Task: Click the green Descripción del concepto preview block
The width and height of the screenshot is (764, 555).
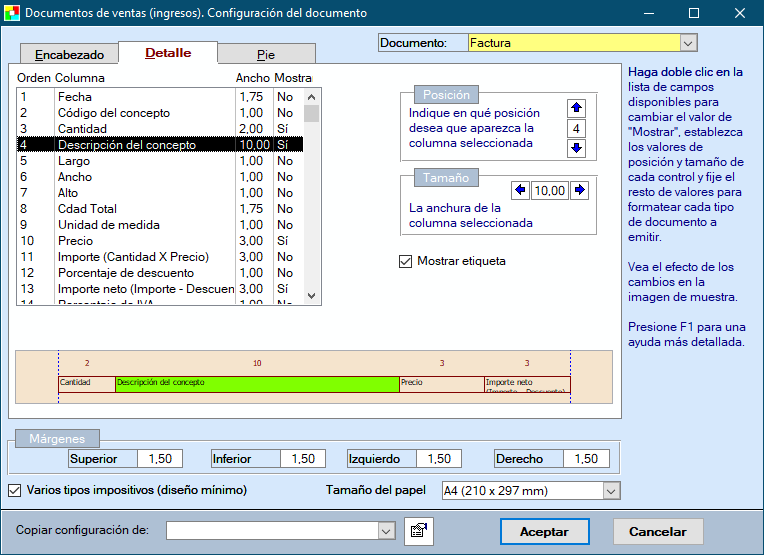Action: point(257,383)
